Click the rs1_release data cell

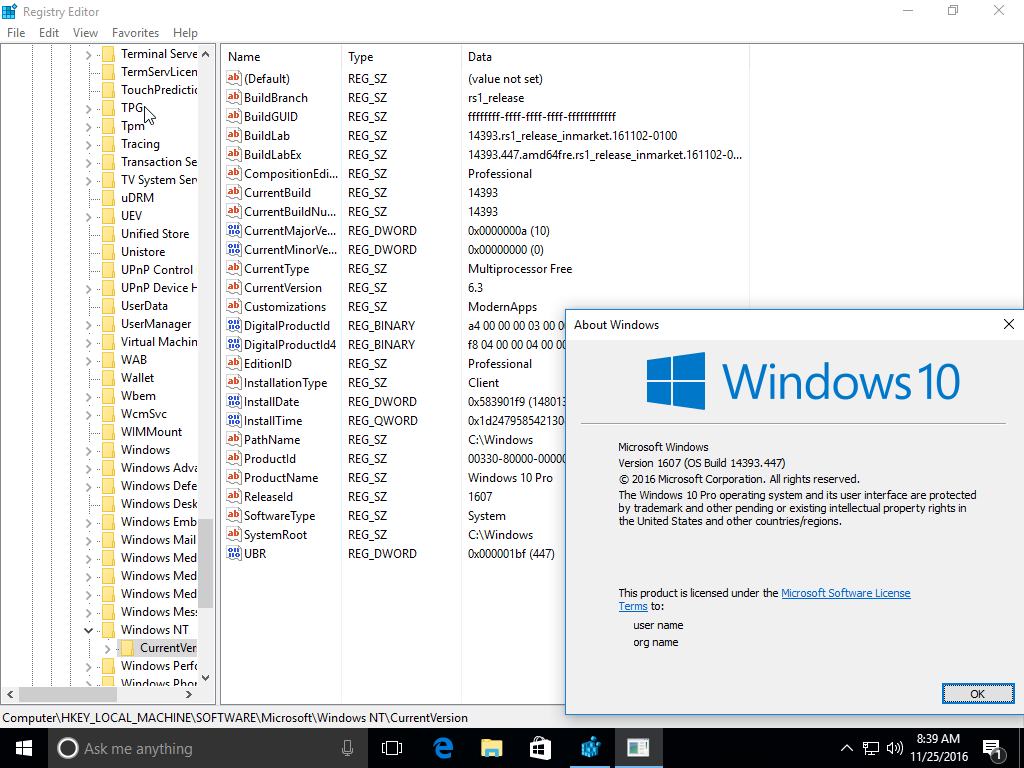tap(496, 97)
